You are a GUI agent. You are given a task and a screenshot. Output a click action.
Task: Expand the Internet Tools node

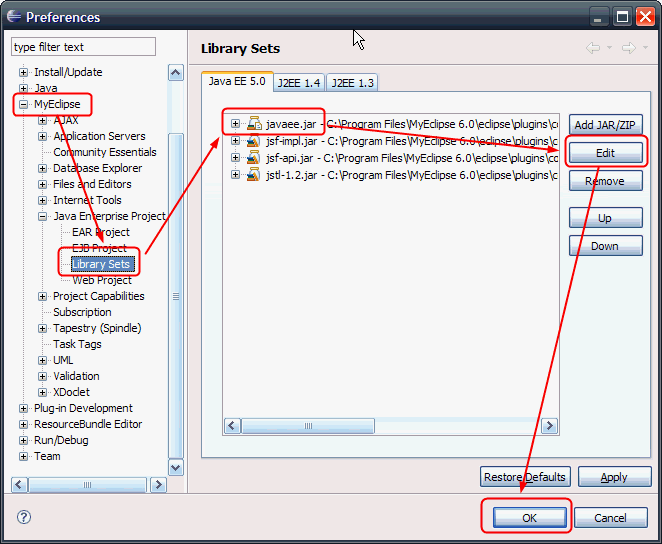pyautogui.click(x=42, y=200)
